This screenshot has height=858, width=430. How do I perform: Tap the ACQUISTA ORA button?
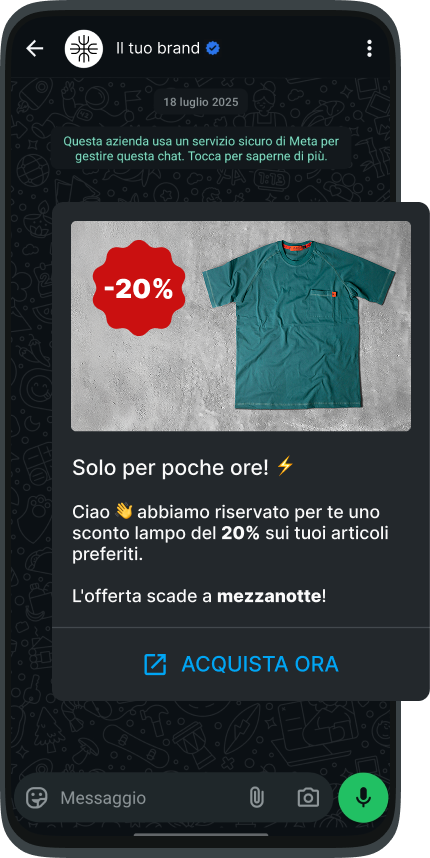point(241,664)
